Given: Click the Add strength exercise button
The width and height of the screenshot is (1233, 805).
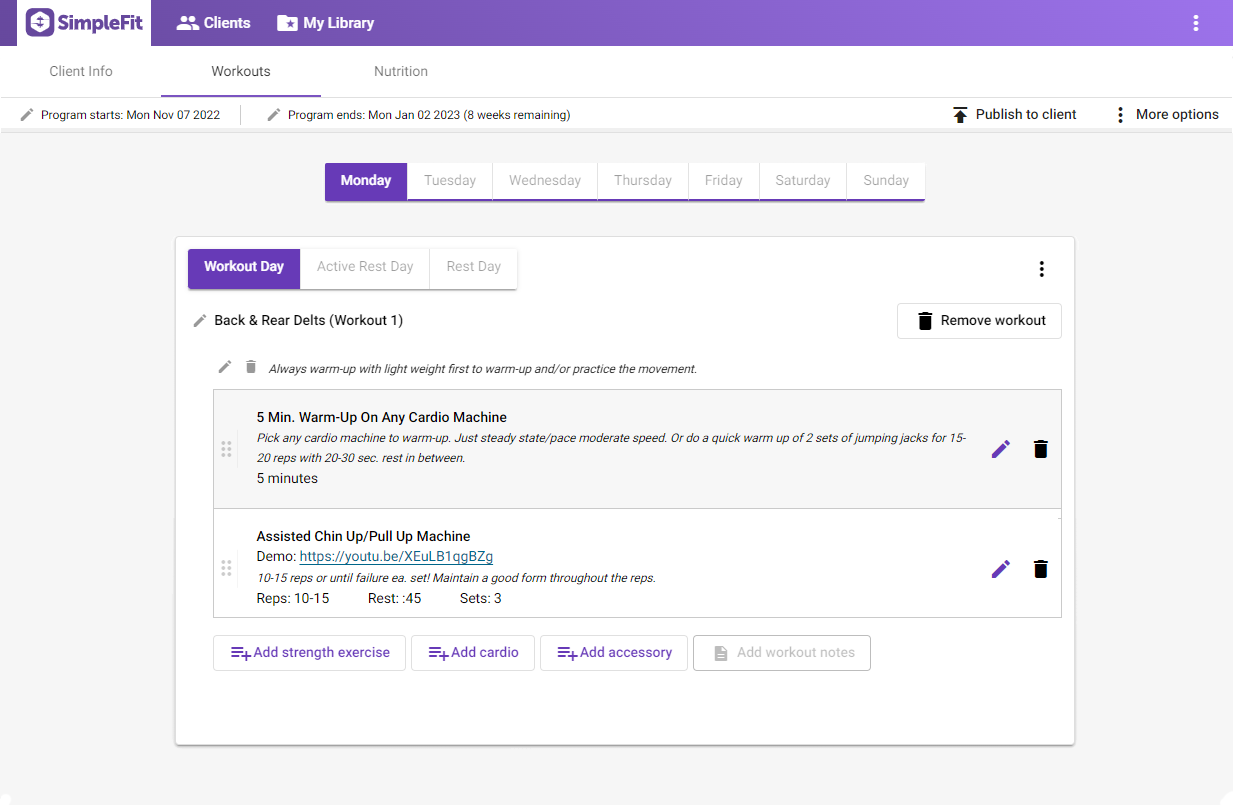Looking at the screenshot, I should coord(309,652).
